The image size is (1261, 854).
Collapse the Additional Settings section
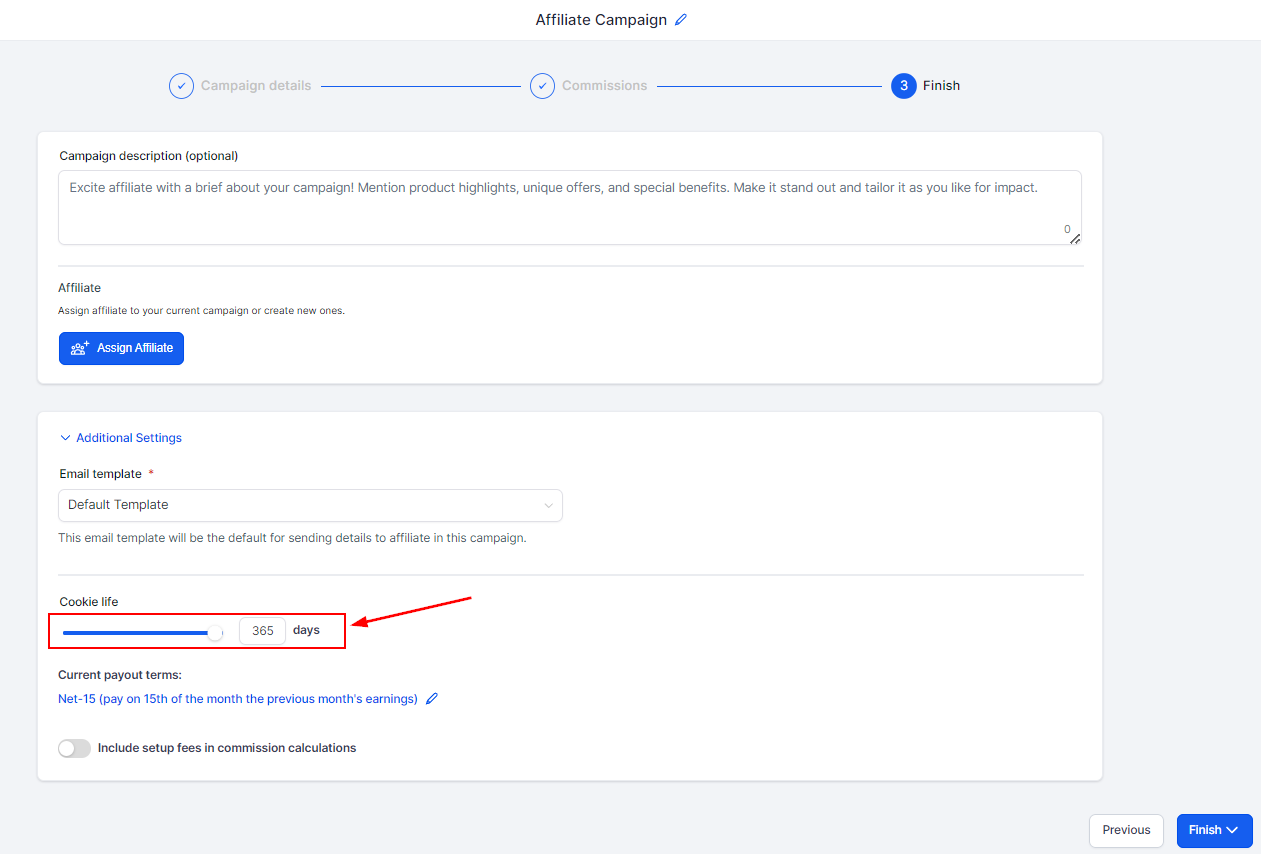point(121,438)
